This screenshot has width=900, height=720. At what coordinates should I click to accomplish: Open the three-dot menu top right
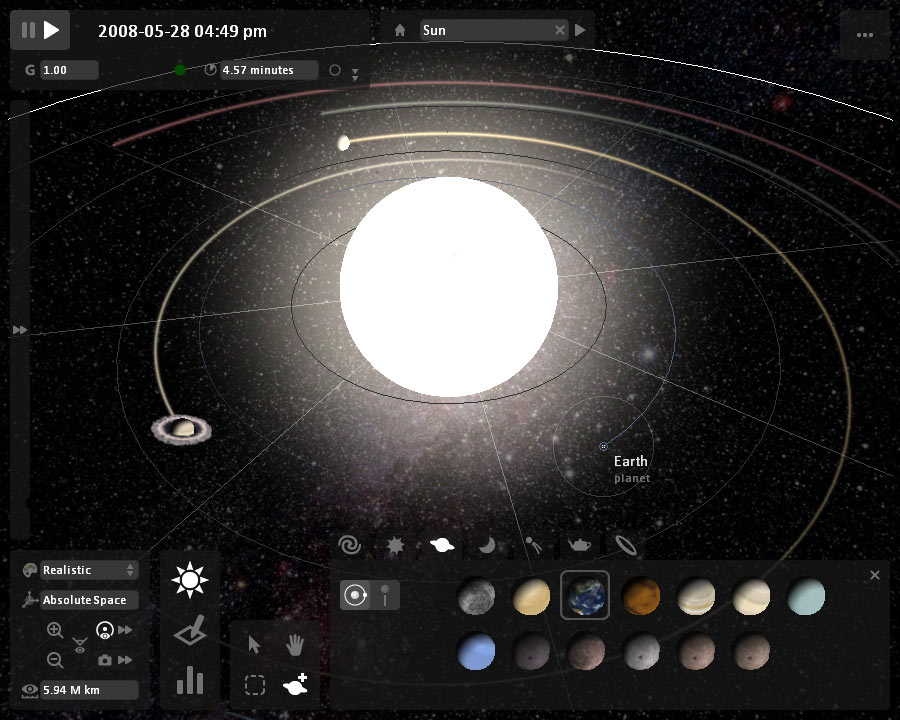point(864,35)
